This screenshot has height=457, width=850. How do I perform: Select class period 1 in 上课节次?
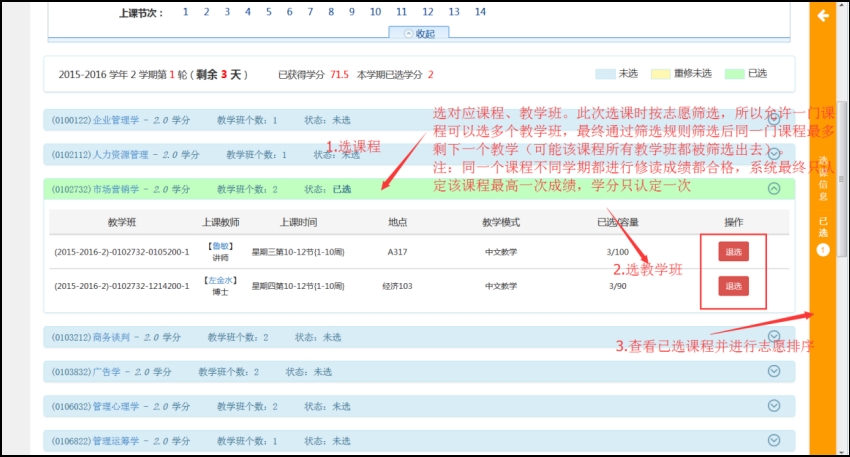[186, 12]
